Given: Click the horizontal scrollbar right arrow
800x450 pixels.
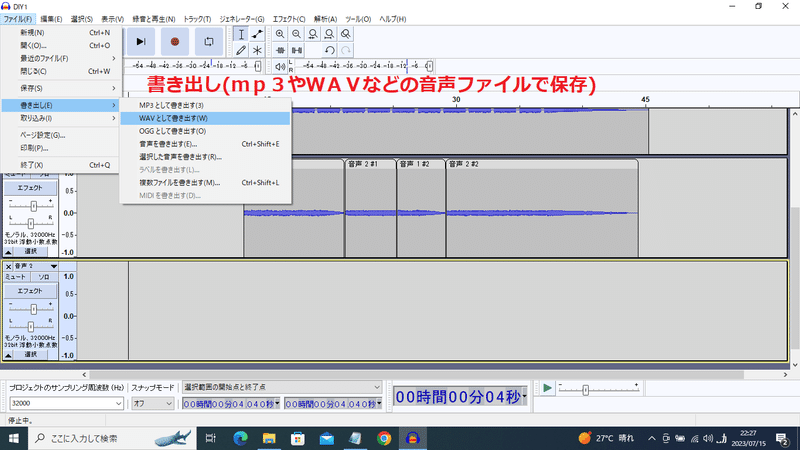Looking at the screenshot, I should (x=785, y=374).
